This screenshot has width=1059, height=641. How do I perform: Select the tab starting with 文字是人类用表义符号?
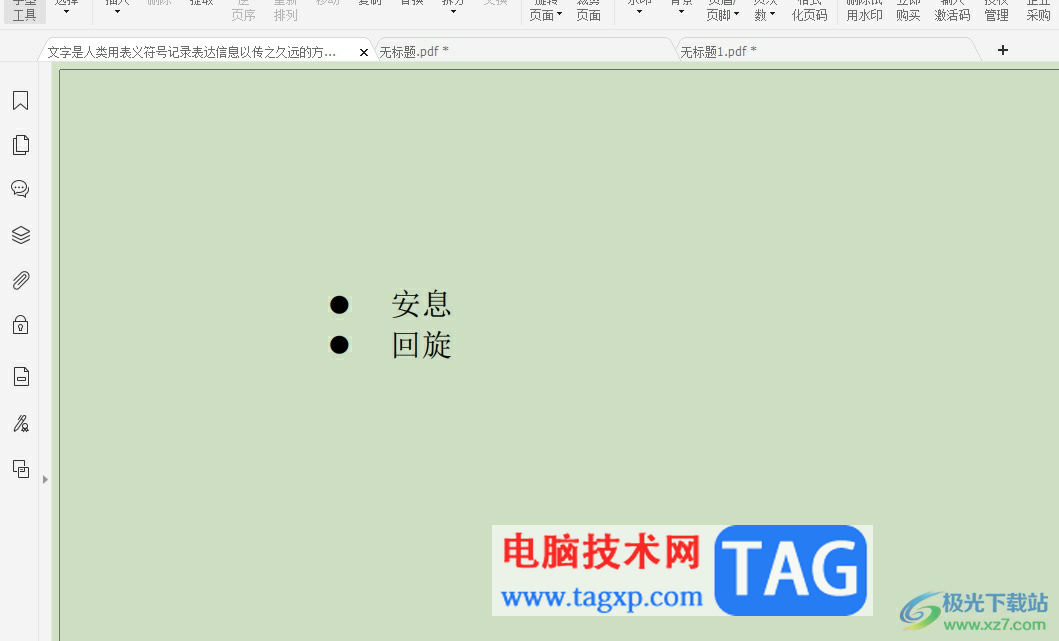(192, 52)
